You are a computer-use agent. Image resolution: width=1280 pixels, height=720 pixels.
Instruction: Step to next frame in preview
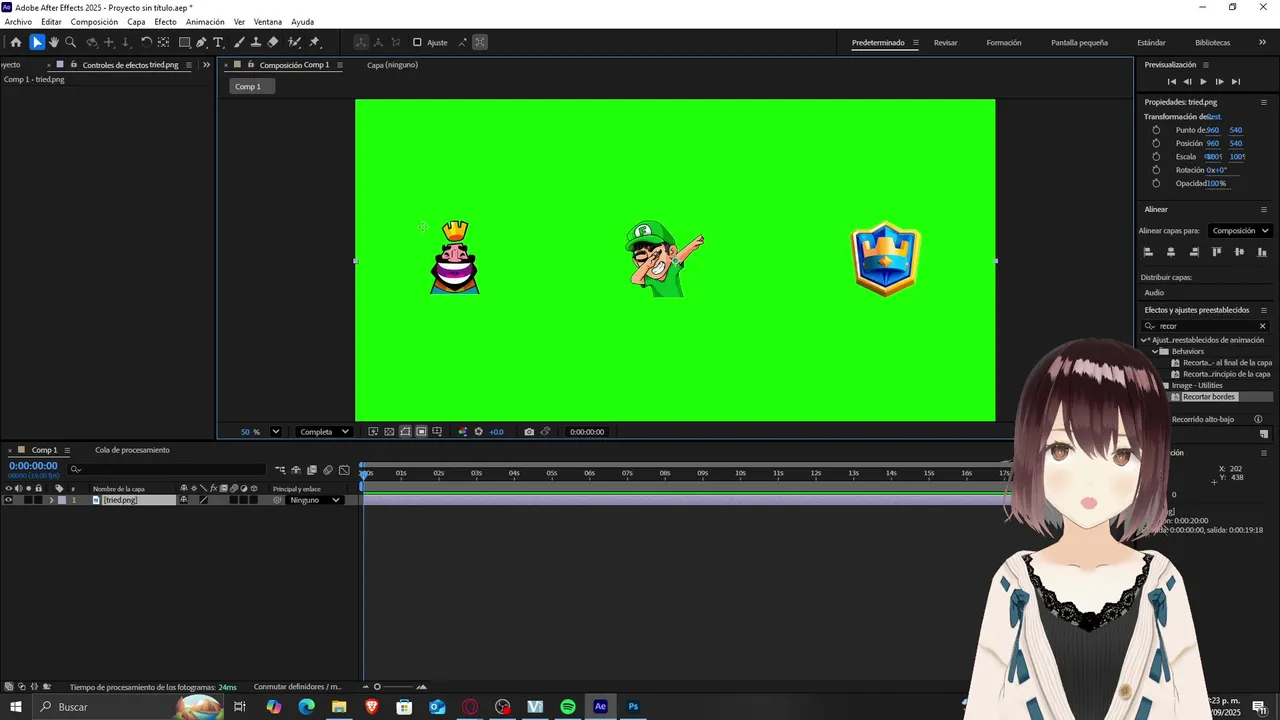pos(1219,82)
